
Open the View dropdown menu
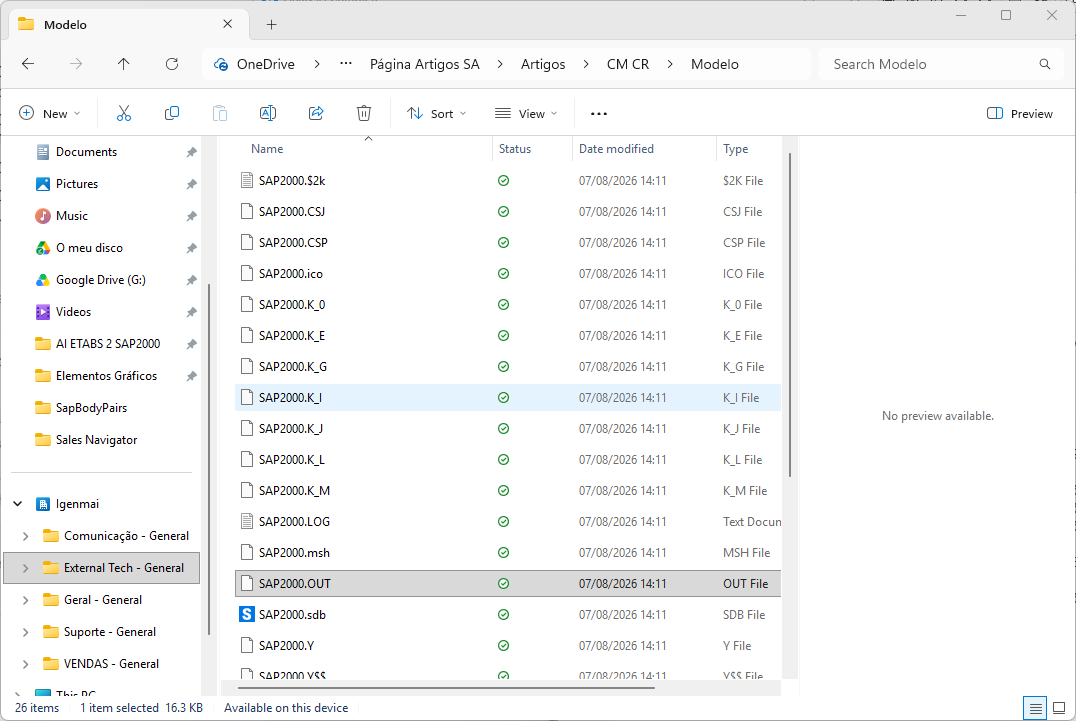526,113
